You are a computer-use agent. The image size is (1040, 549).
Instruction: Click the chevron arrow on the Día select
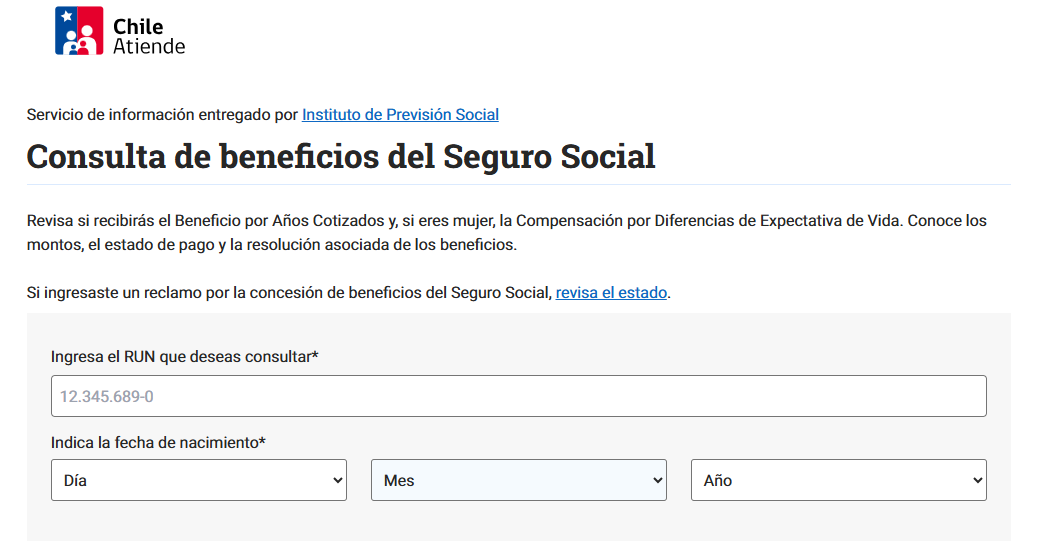(337, 481)
